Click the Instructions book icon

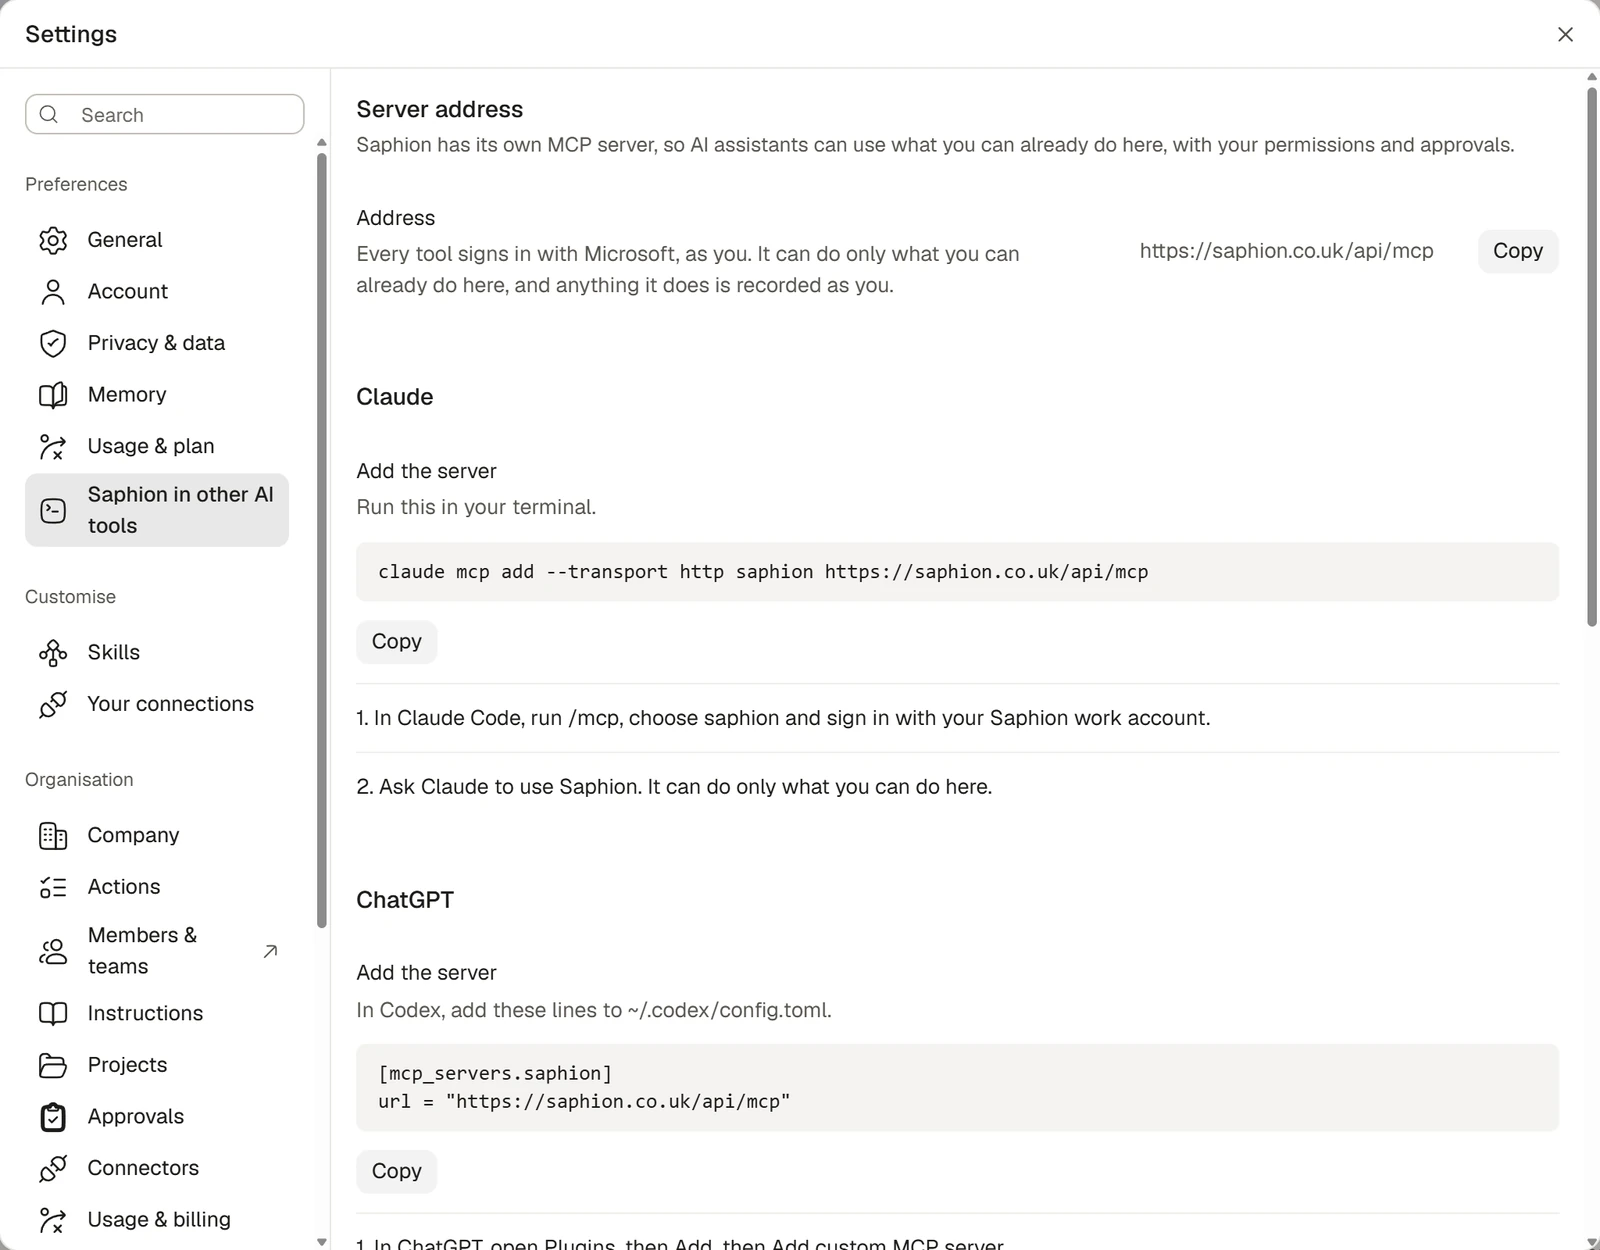point(53,1014)
